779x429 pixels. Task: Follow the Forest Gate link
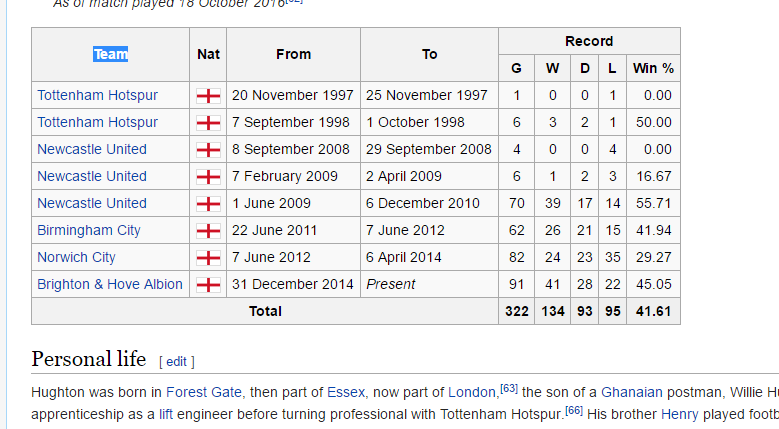click(204, 392)
